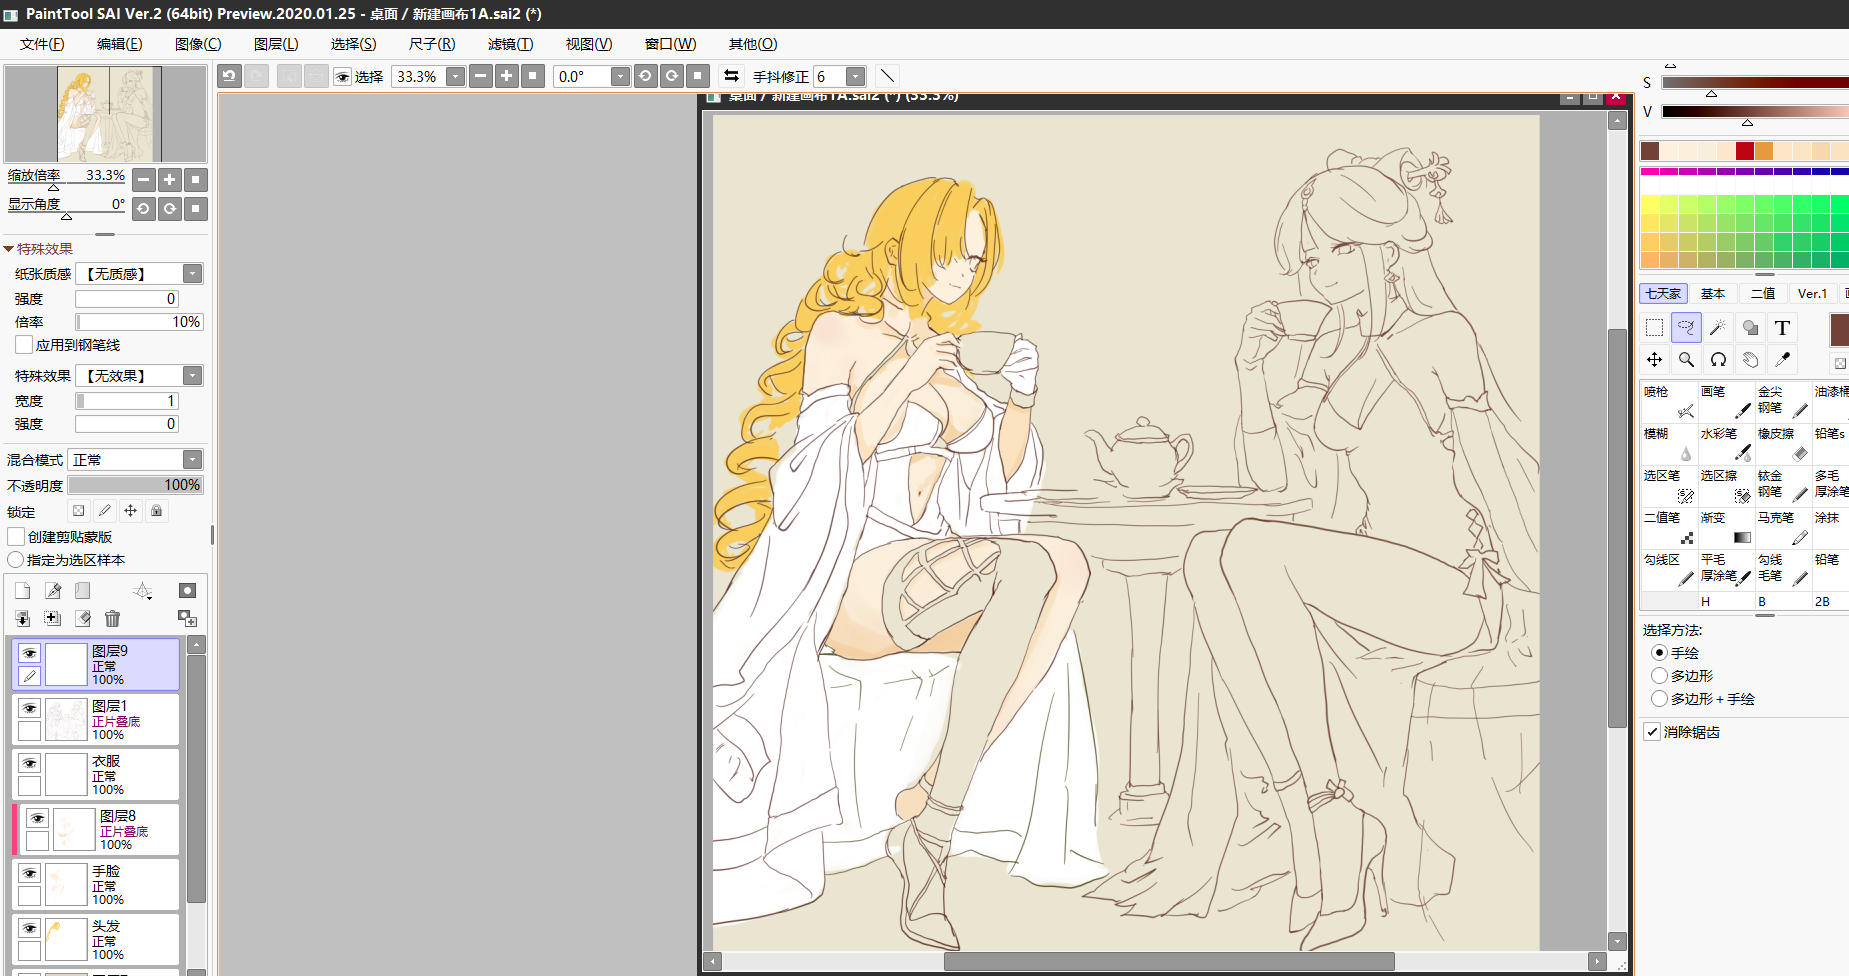Open the 特殊效果 effect dropdown
This screenshot has height=976, width=1849.
point(193,376)
